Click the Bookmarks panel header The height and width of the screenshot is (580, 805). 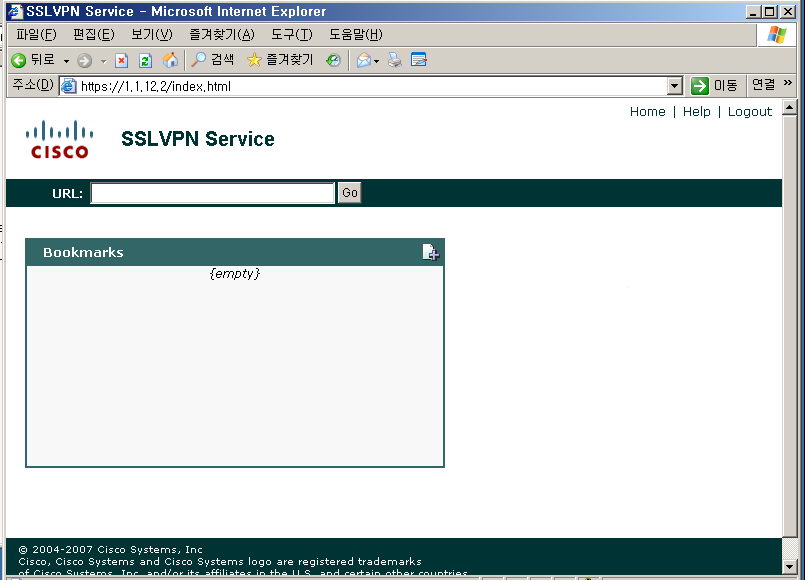[x=235, y=253]
